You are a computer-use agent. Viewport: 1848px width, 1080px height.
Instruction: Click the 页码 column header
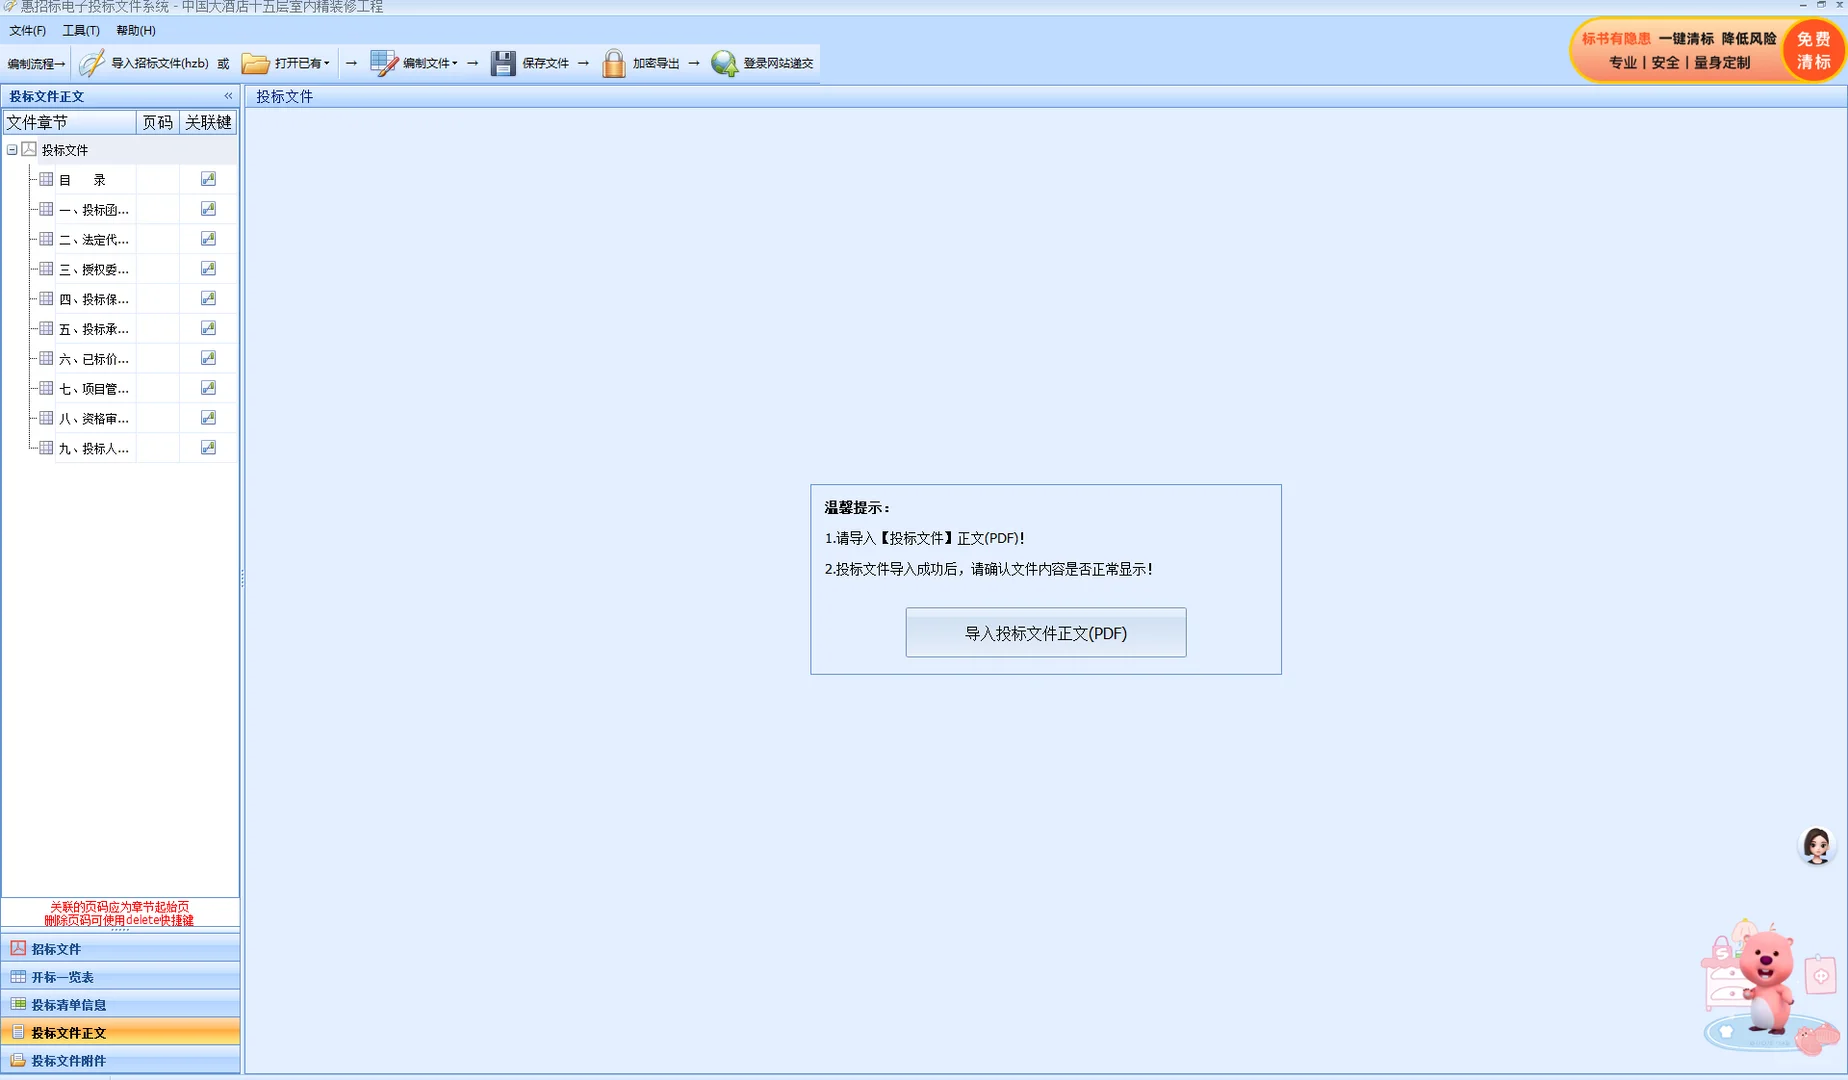pos(158,122)
